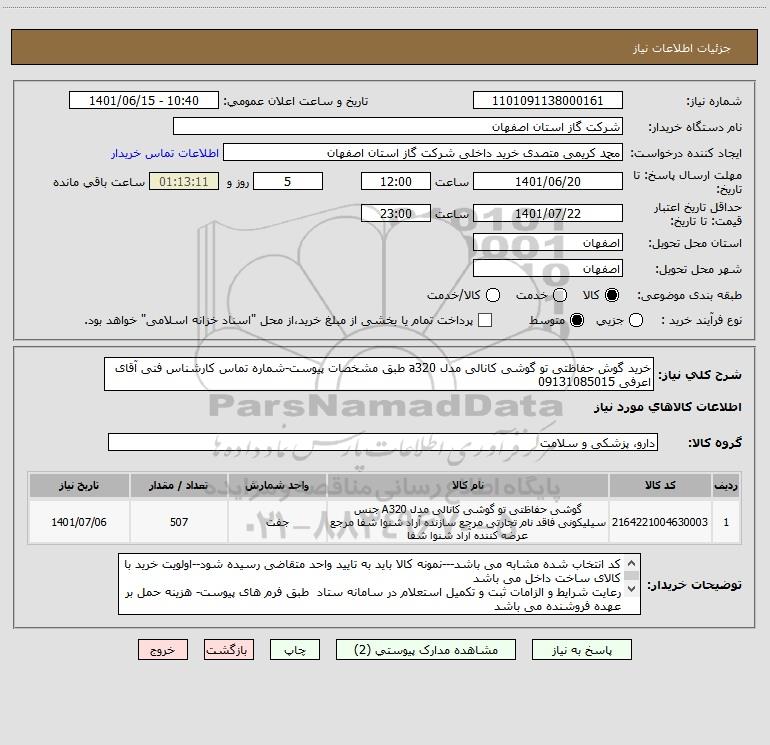The height and width of the screenshot is (745, 770).
Task: Click the need date cell 1401/07/06
Action: [x=79, y=522]
